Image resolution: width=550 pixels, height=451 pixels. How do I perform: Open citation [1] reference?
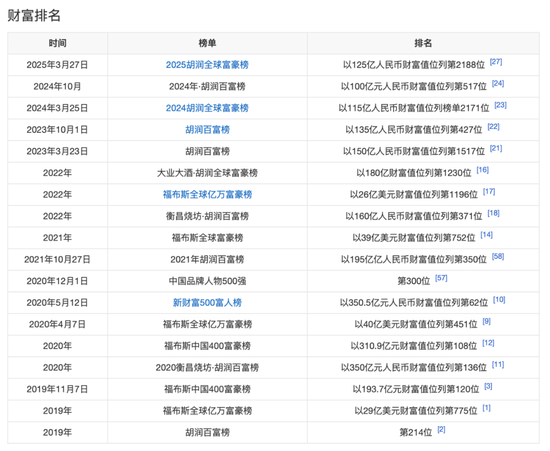click(x=486, y=408)
